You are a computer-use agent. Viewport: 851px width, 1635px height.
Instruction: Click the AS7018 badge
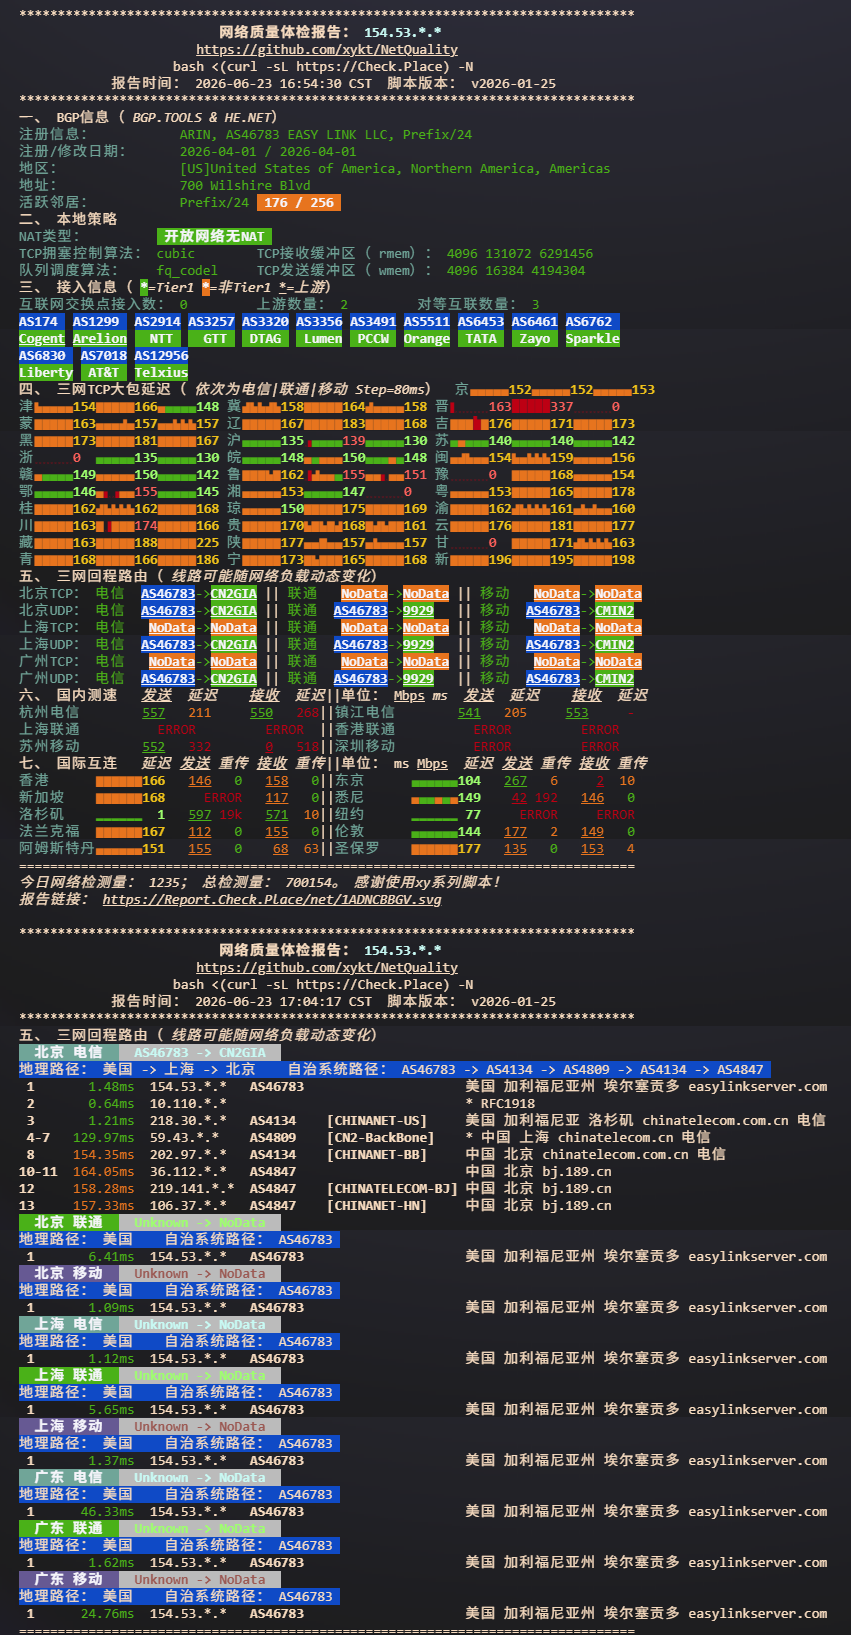coord(104,355)
